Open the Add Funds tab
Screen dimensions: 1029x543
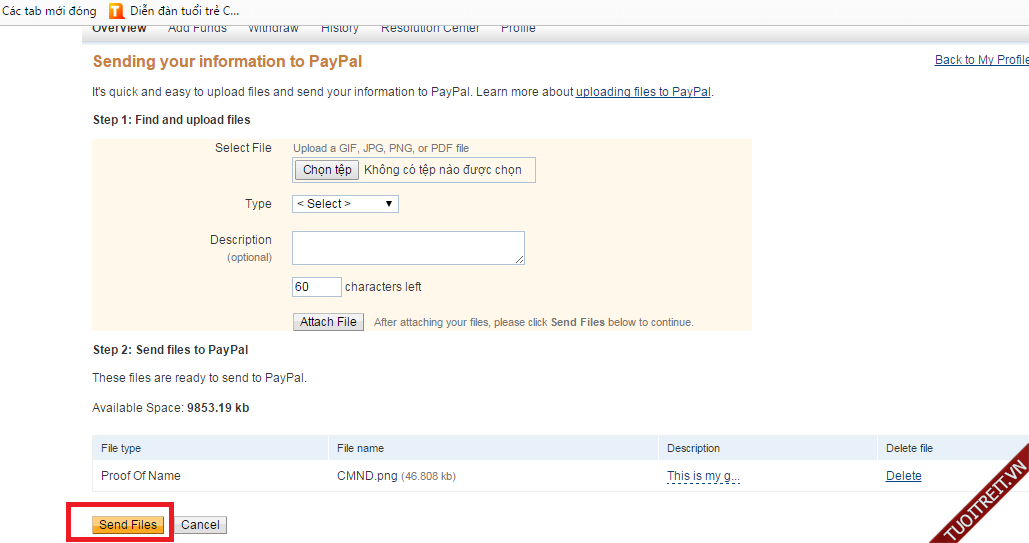(197, 29)
